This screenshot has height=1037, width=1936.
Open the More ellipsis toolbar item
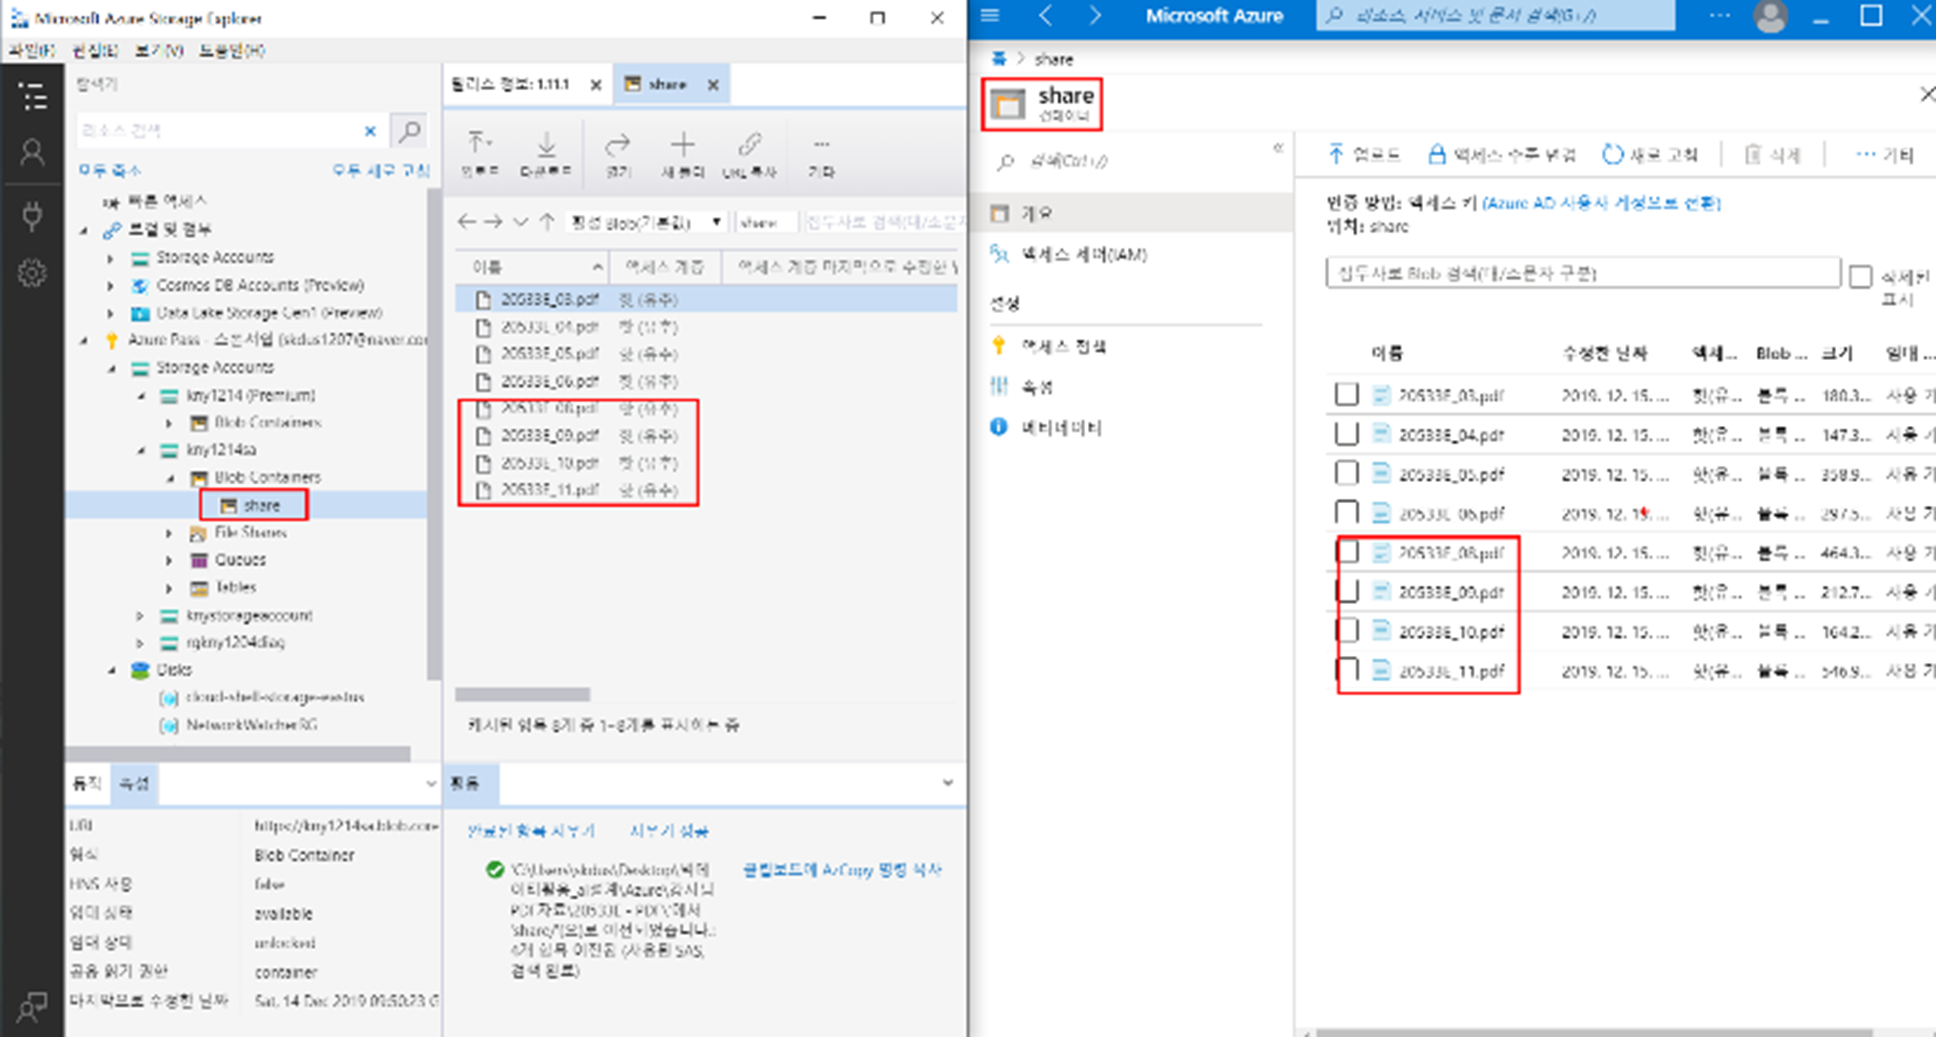click(x=821, y=154)
